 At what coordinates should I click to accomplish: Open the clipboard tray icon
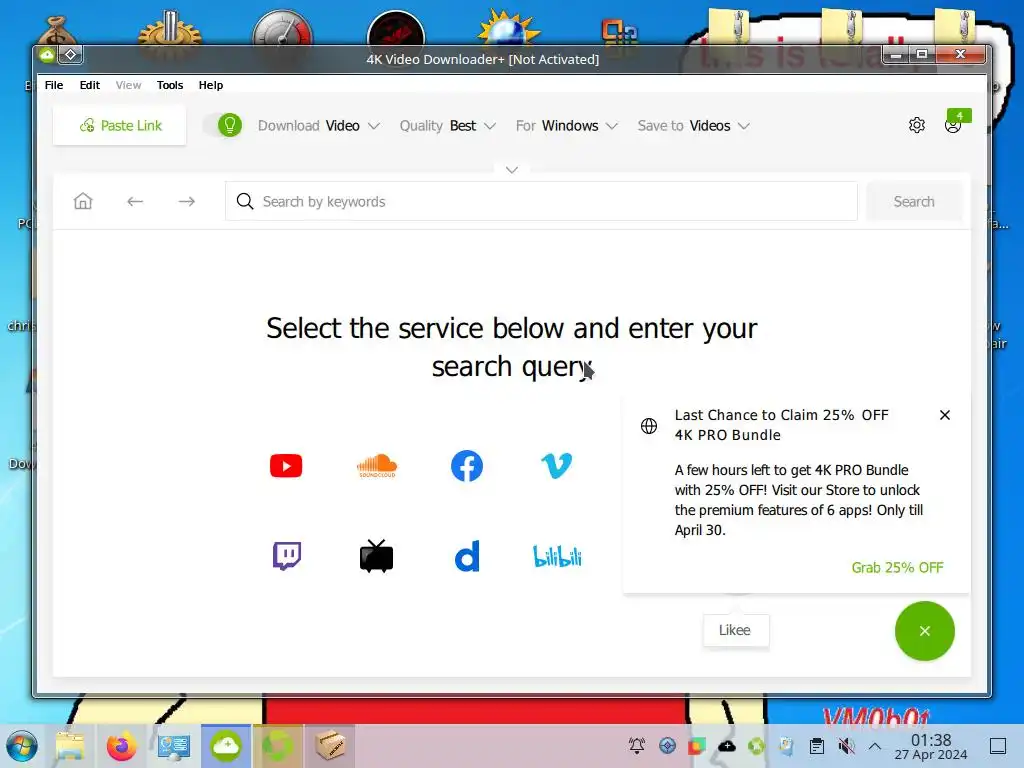coord(816,746)
